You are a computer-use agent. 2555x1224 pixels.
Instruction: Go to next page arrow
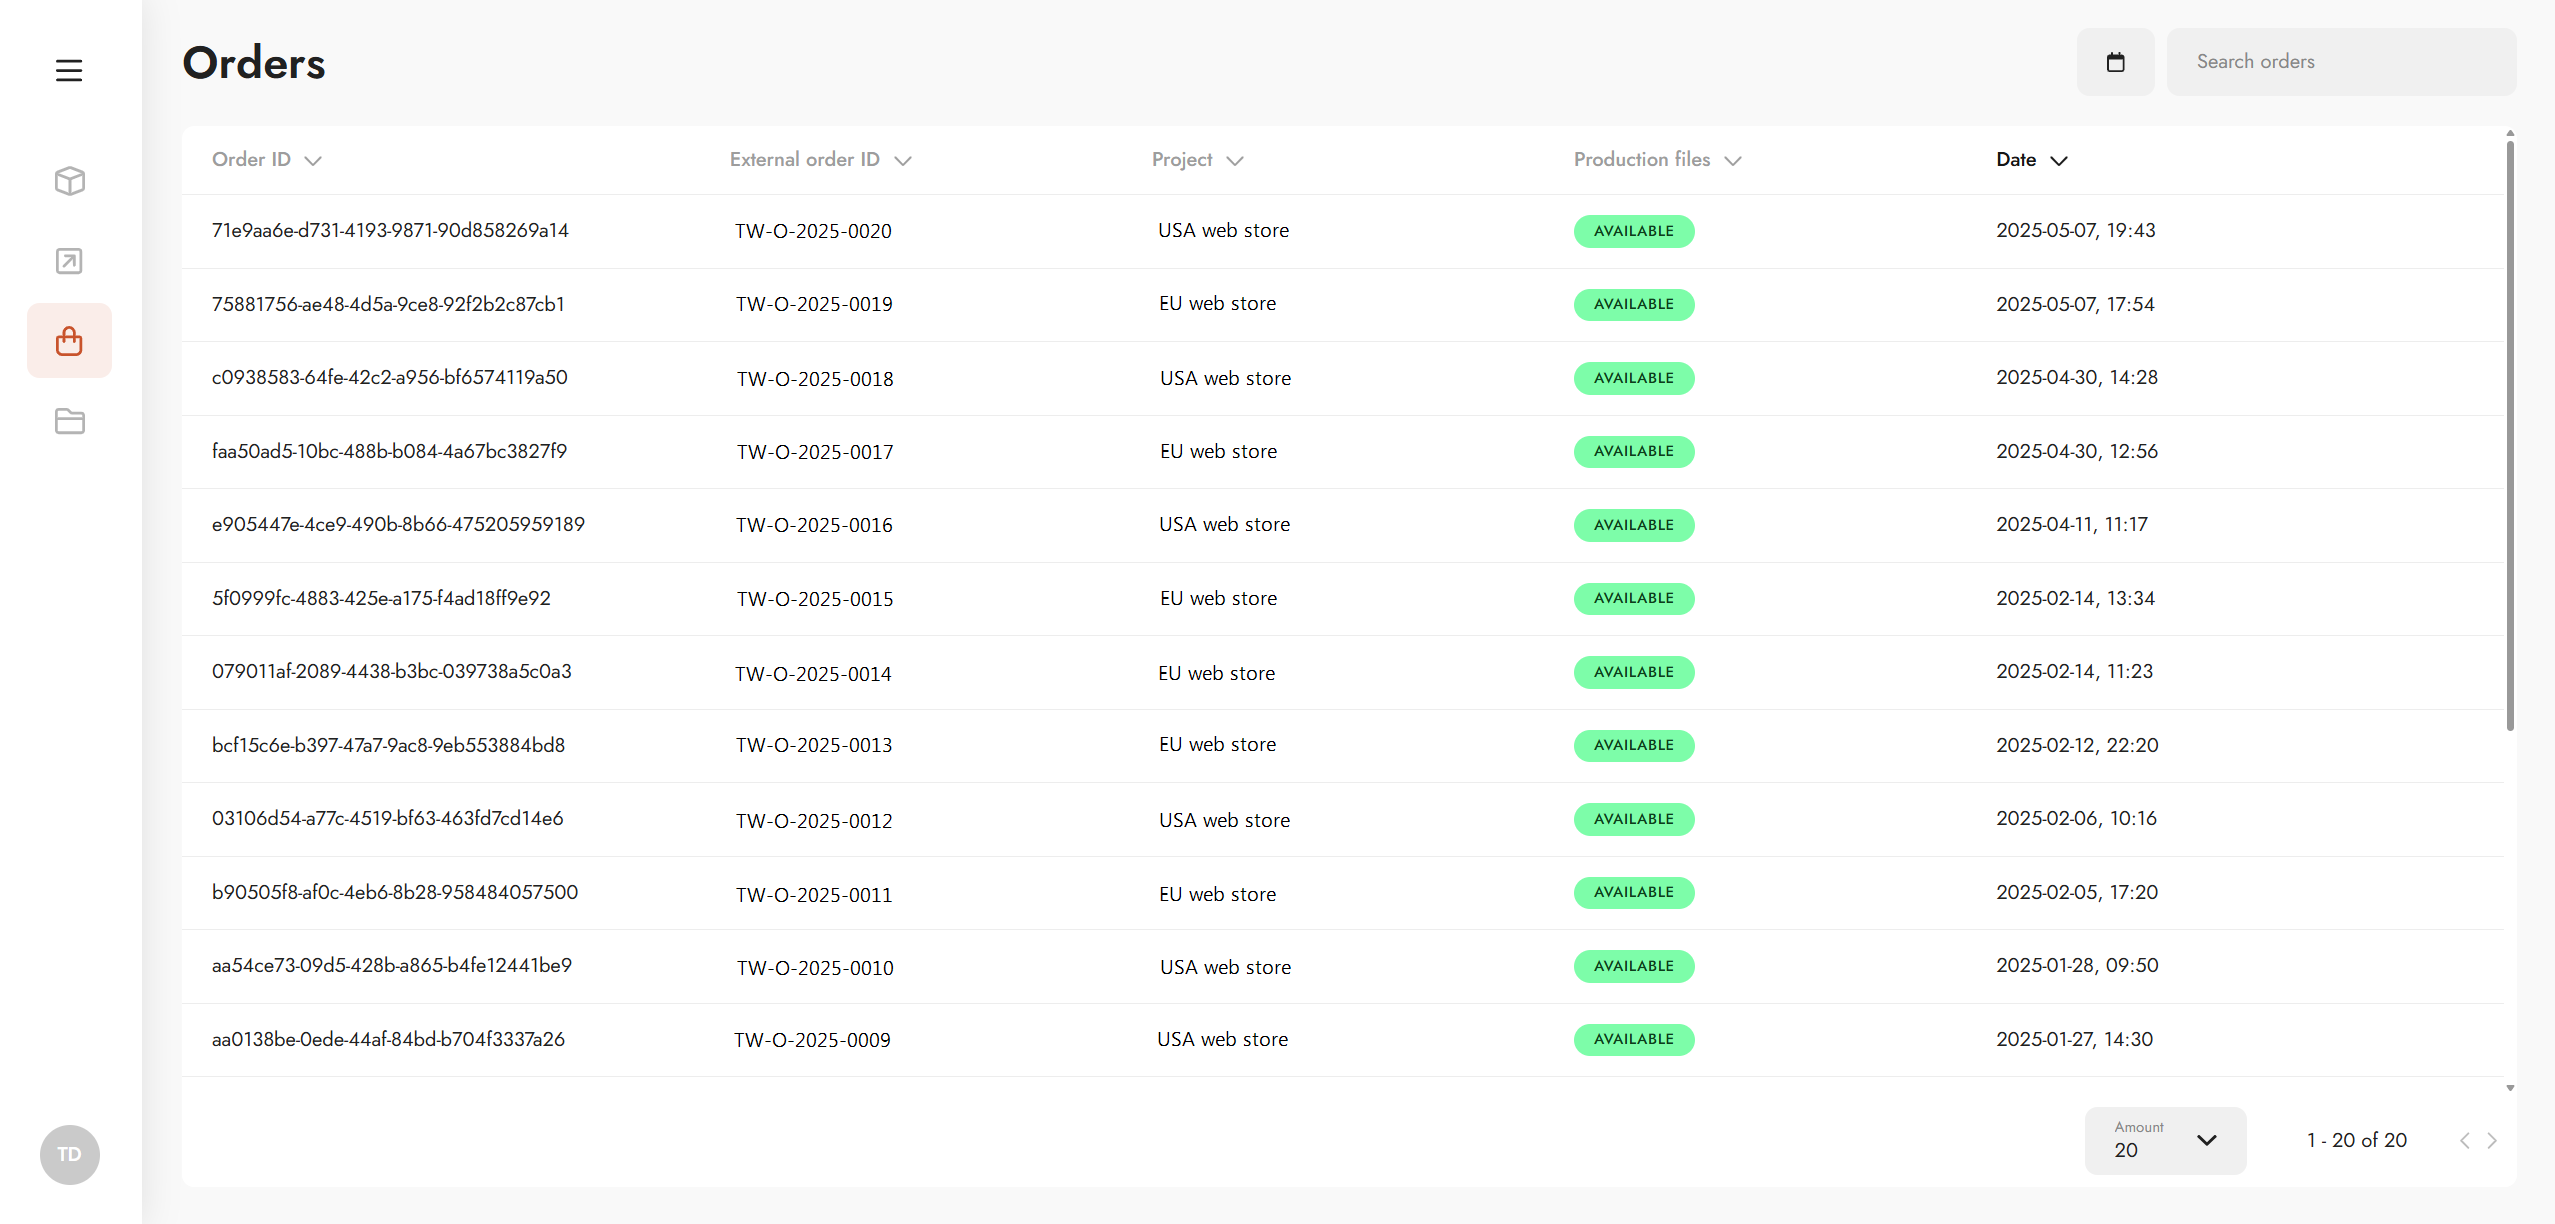[2492, 1141]
